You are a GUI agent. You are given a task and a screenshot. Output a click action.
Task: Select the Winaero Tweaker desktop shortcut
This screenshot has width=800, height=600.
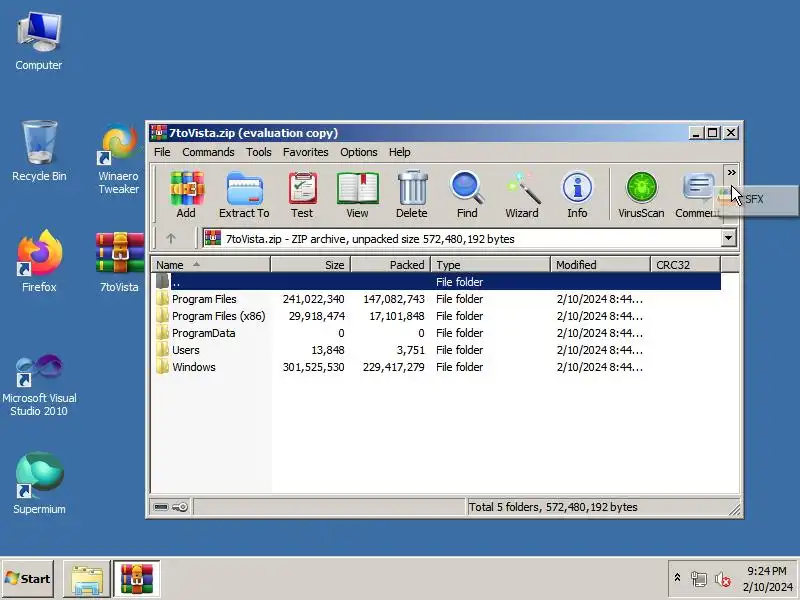tap(119, 159)
